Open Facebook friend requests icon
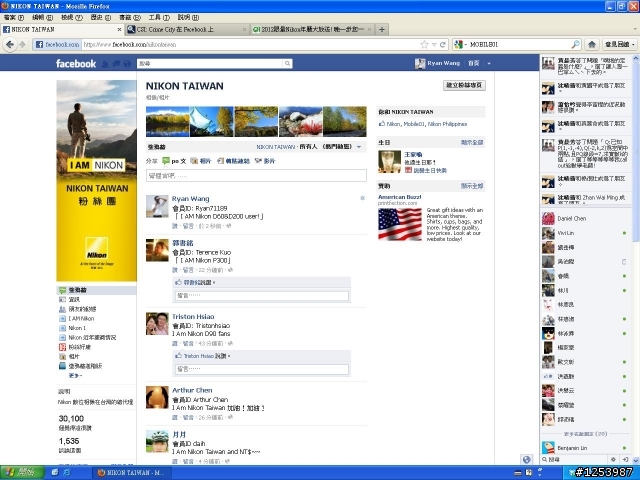640x480 pixels. click(x=105, y=64)
